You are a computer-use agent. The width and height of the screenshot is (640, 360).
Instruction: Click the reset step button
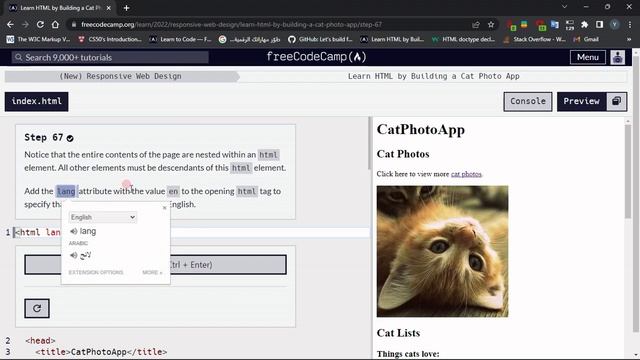pos(37,308)
